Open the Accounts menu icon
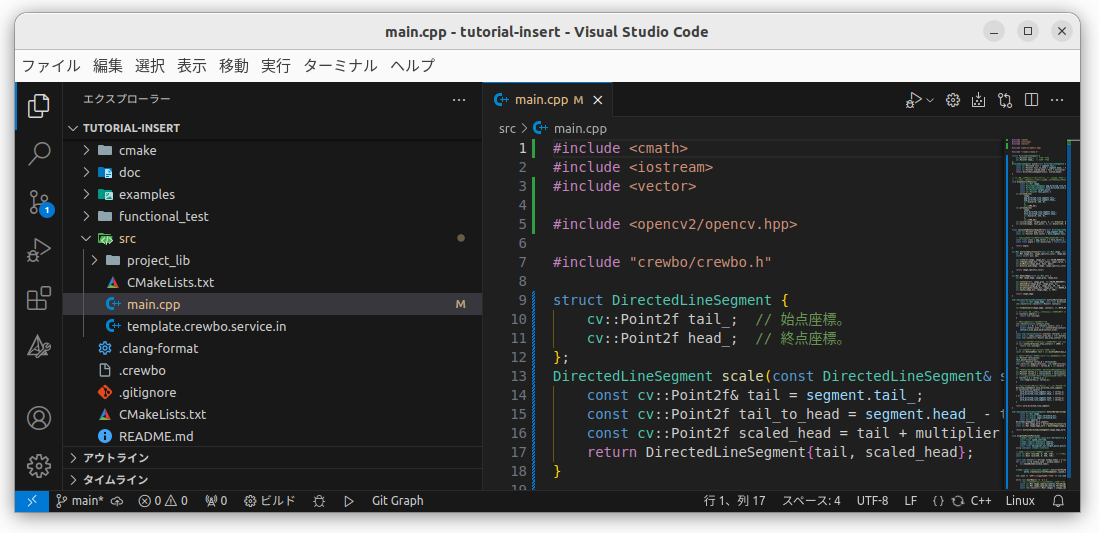Screen dimensions: 1099x533 (39, 418)
